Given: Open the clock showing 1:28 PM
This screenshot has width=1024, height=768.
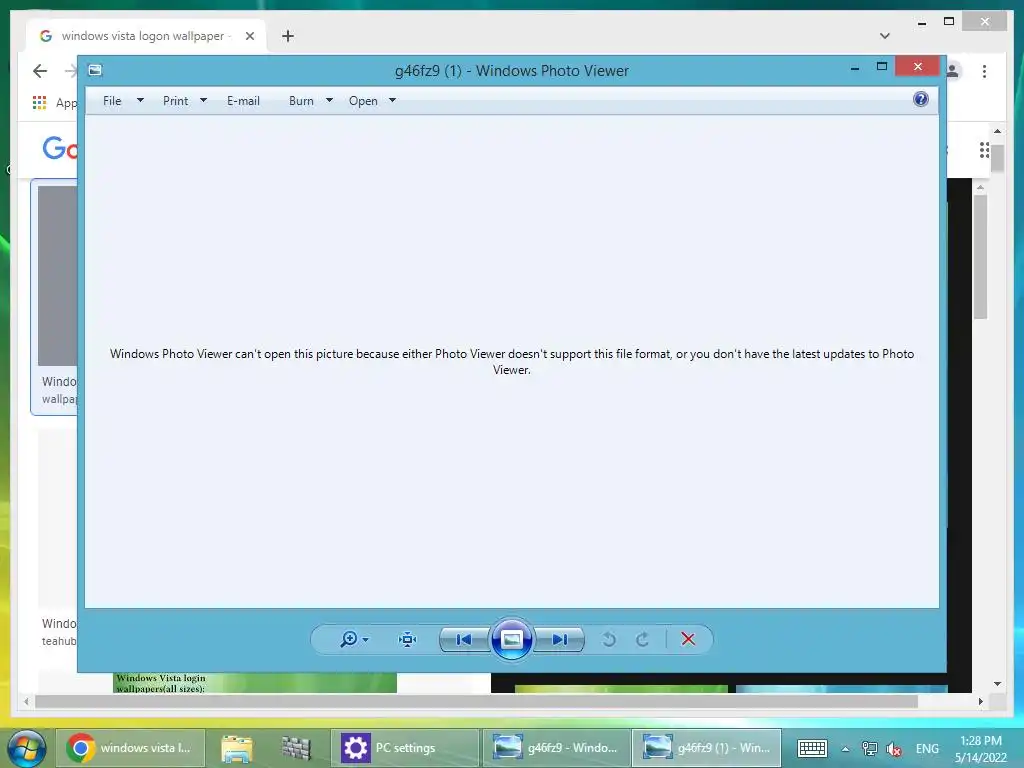Looking at the screenshot, I should pyautogui.click(x=981, y=749).
